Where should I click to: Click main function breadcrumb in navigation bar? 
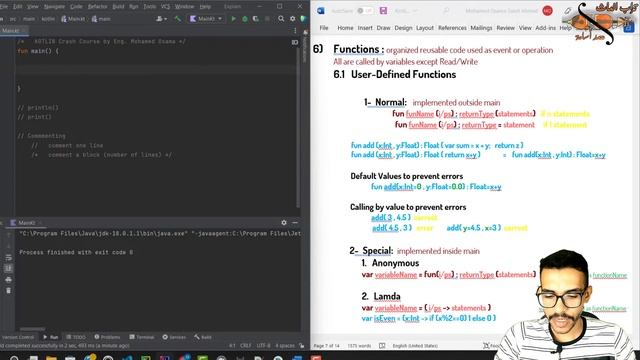pos(101,19)
